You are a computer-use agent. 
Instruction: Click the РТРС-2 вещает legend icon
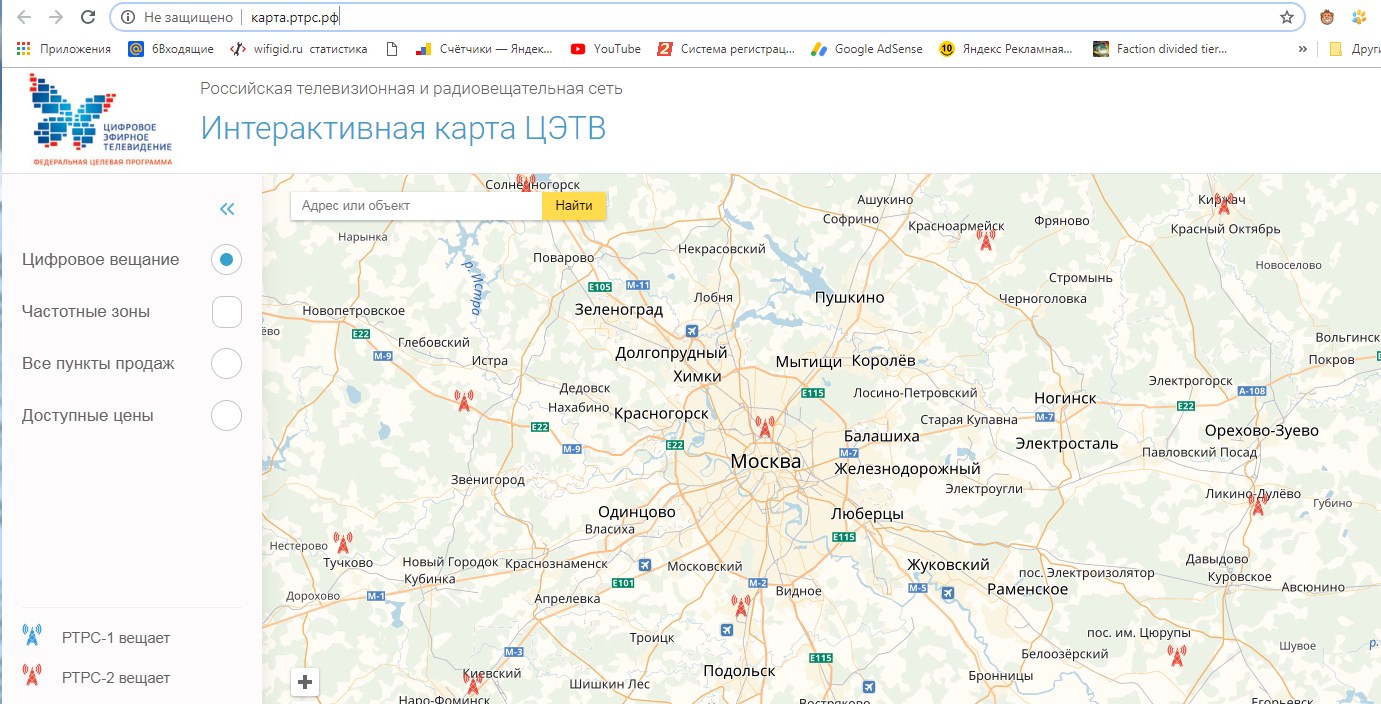(x=32, y=676)
